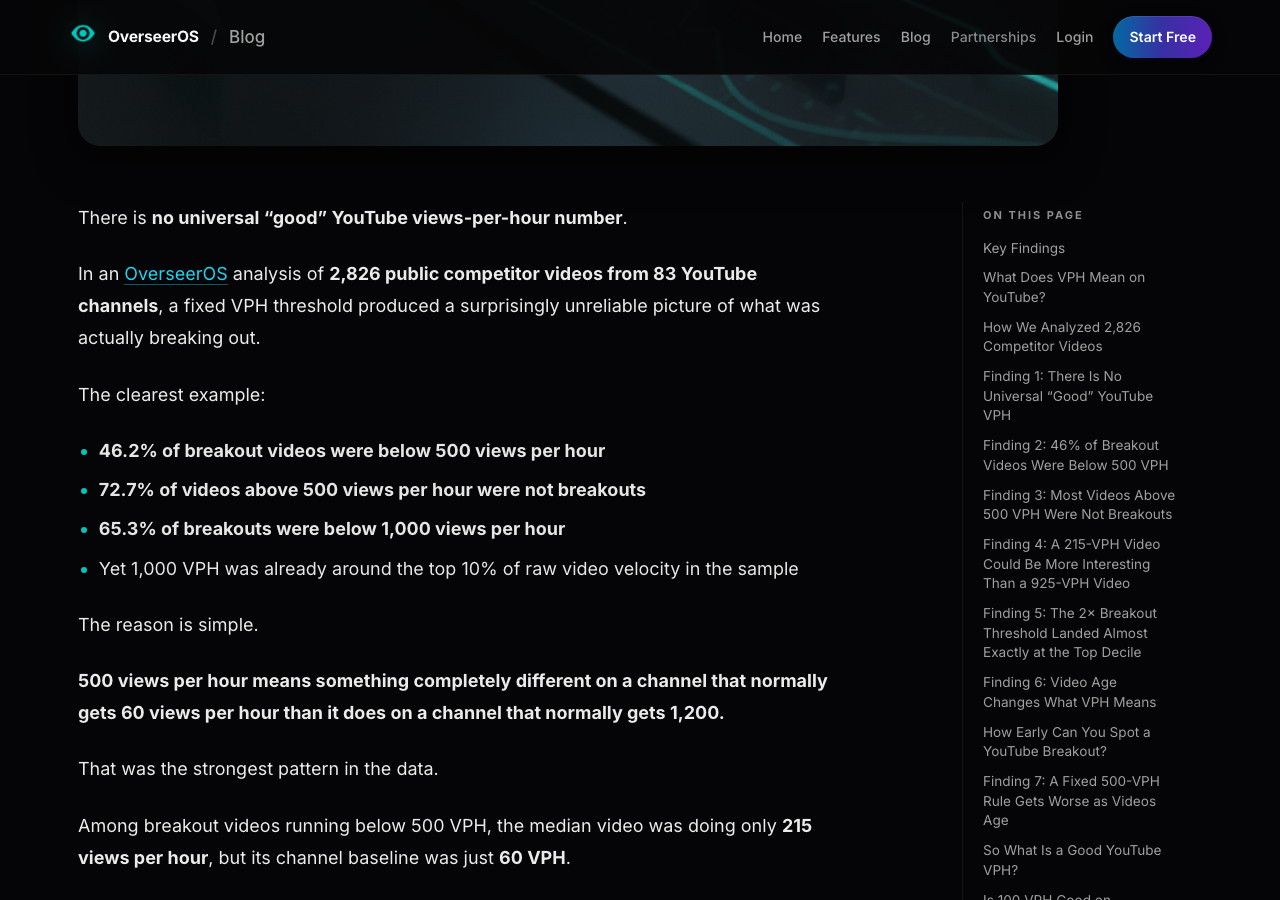This screenshot has width=1280, height=900.
Task: Select Blog in the top navigation menu
Action: (x=915, y=37)
